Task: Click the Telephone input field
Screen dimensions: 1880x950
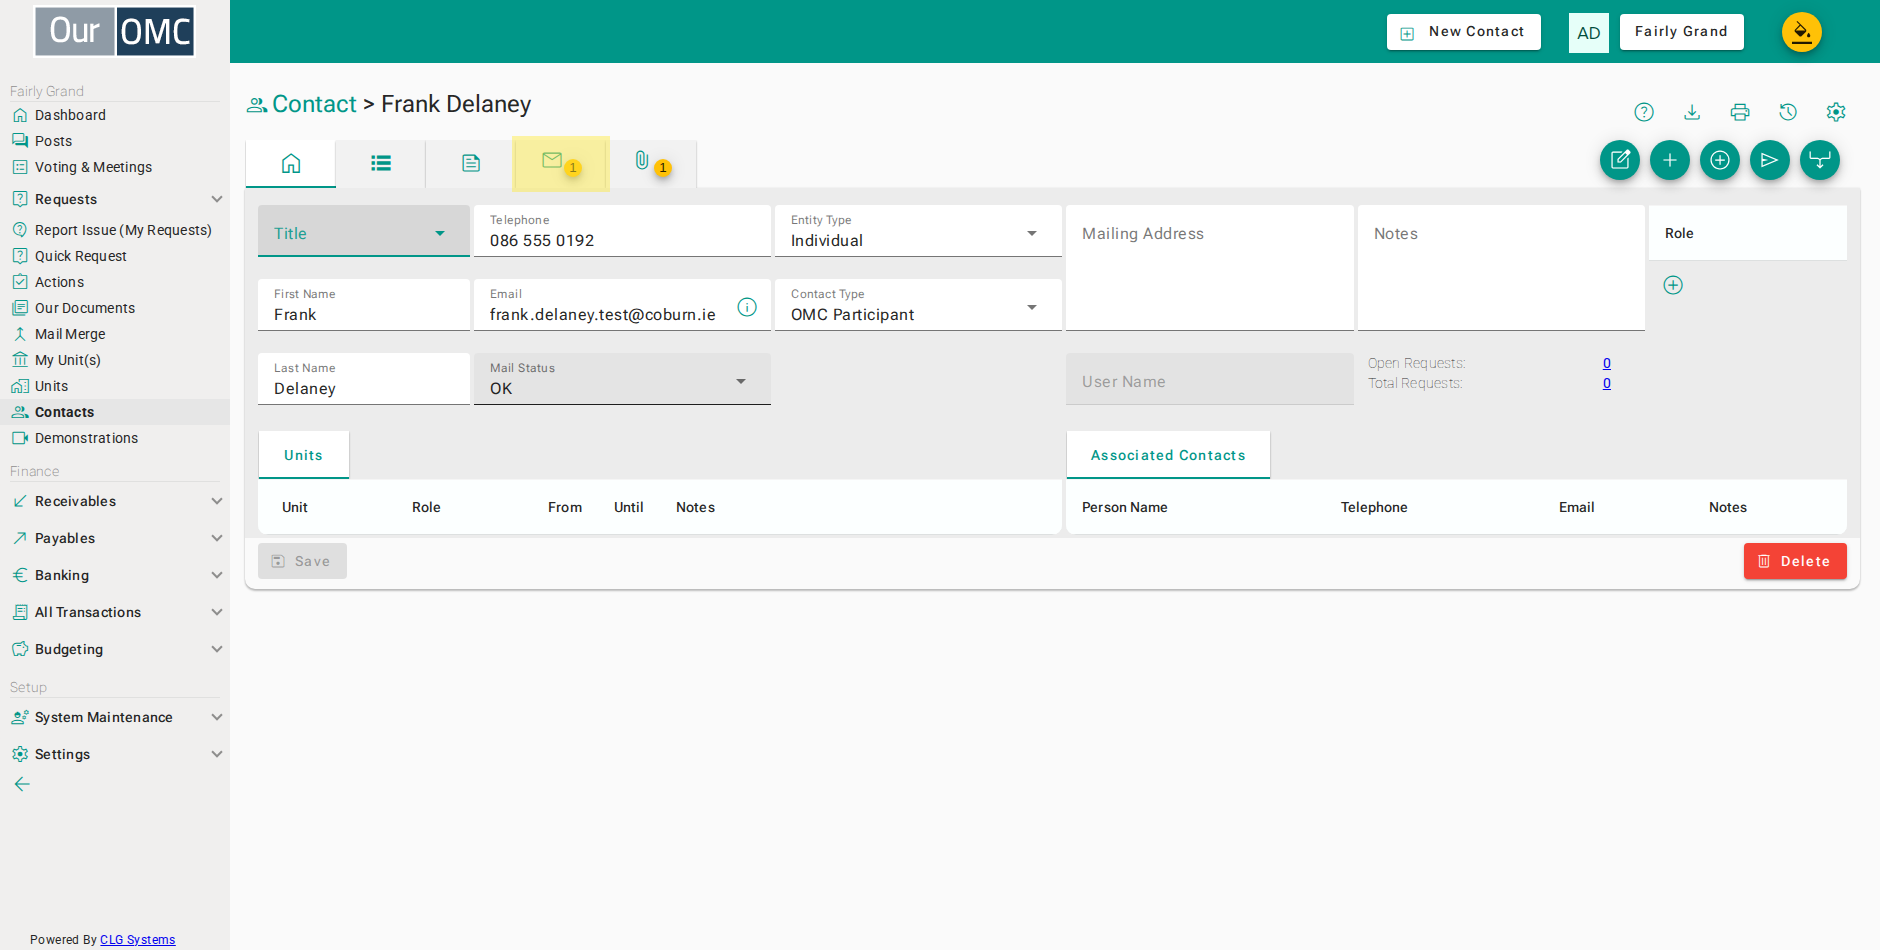Action: (622, 231)
